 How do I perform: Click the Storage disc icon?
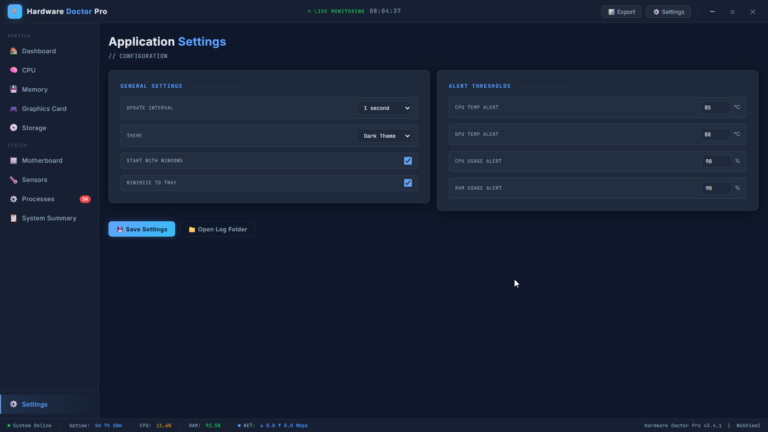13,128
